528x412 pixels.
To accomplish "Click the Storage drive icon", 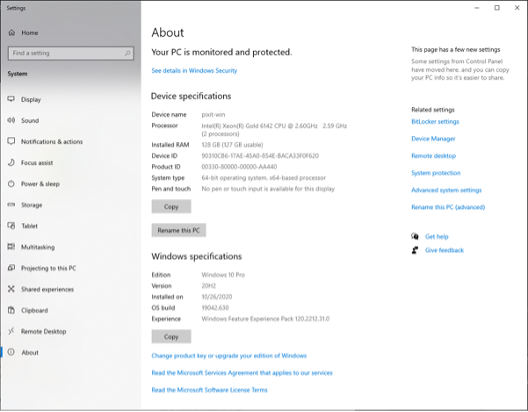I will (11, 205).
